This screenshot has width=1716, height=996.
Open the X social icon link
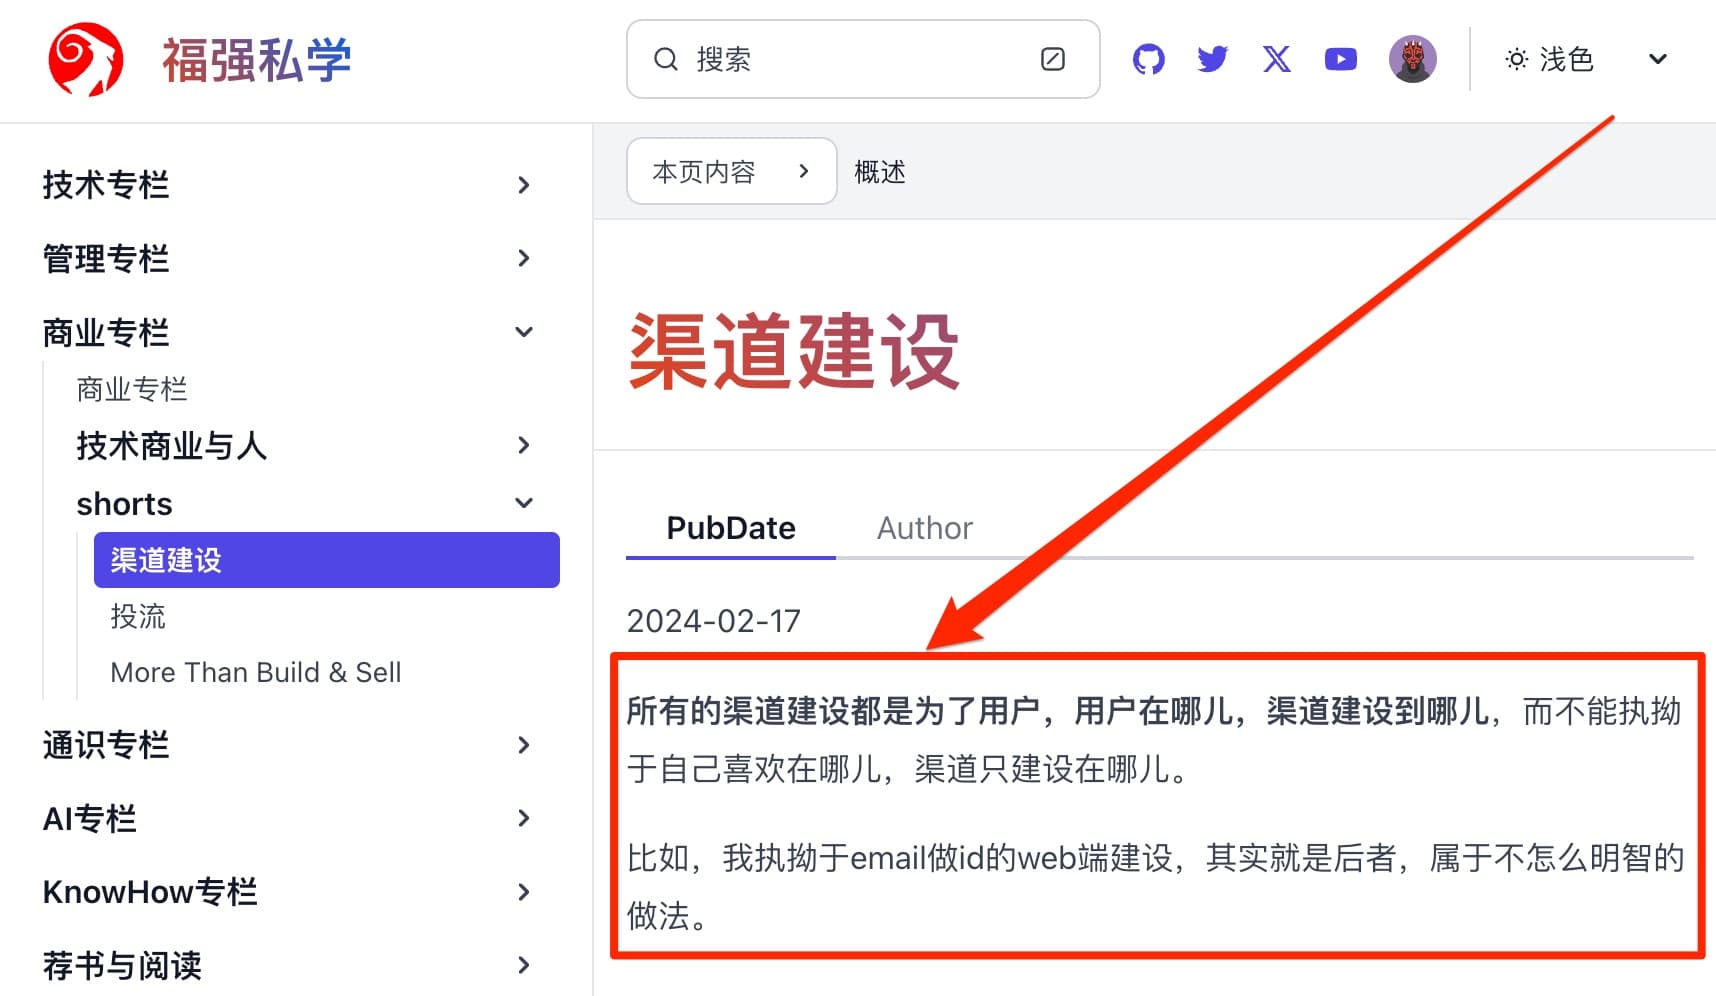point(1276,60)
